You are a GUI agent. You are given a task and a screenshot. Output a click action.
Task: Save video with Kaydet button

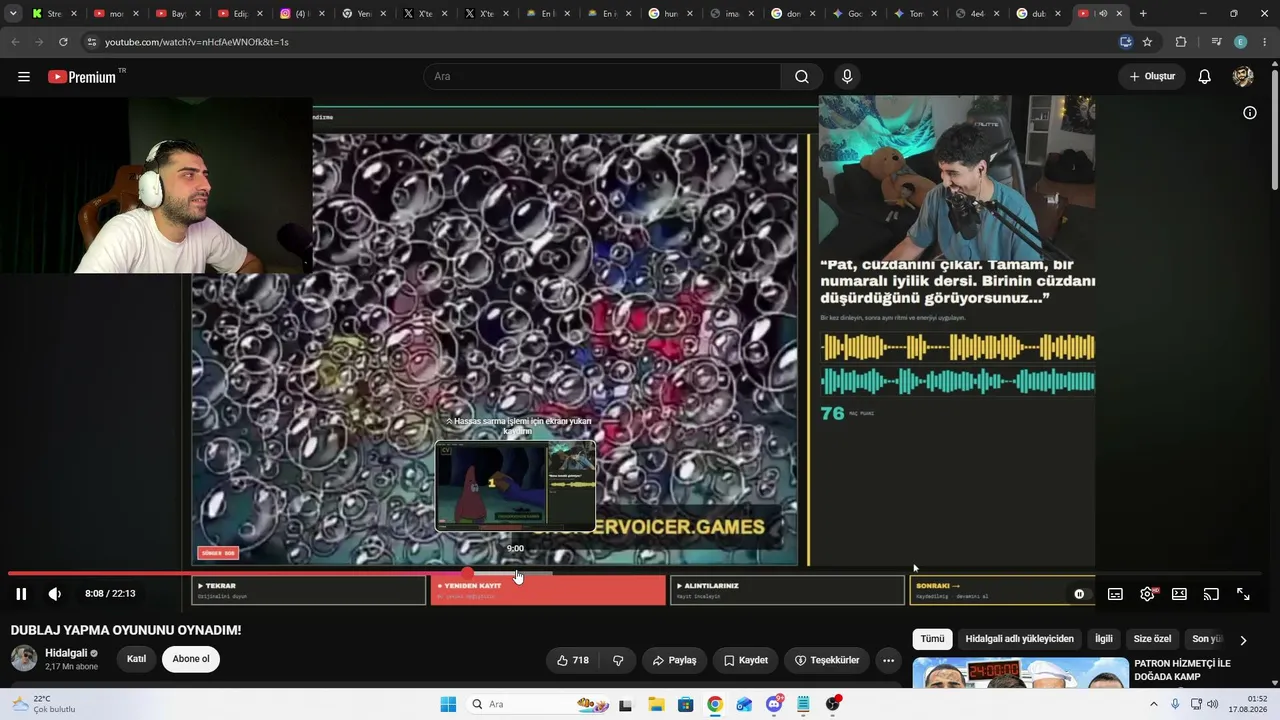pyautogui.click(x=746, y=660)
